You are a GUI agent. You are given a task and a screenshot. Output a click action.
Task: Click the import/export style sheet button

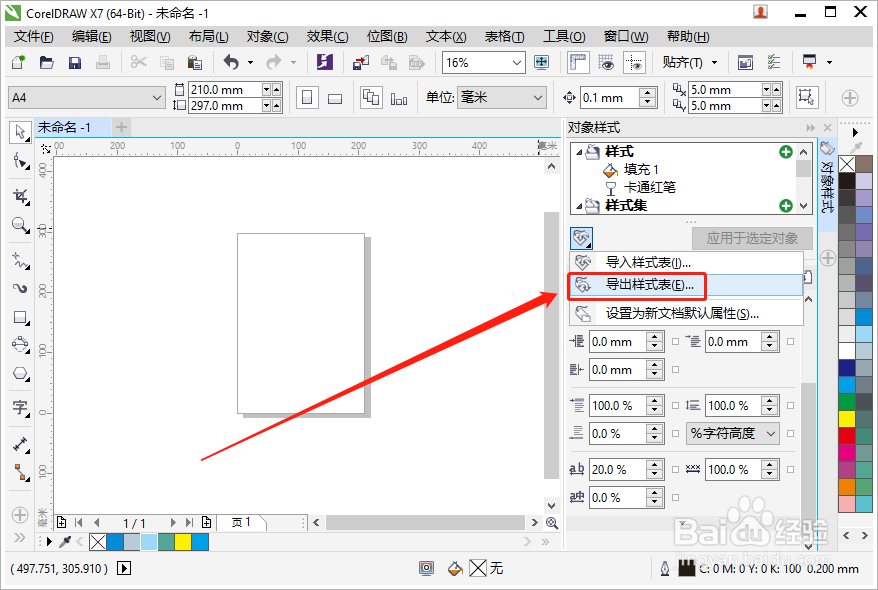click(x=582, y=238)
